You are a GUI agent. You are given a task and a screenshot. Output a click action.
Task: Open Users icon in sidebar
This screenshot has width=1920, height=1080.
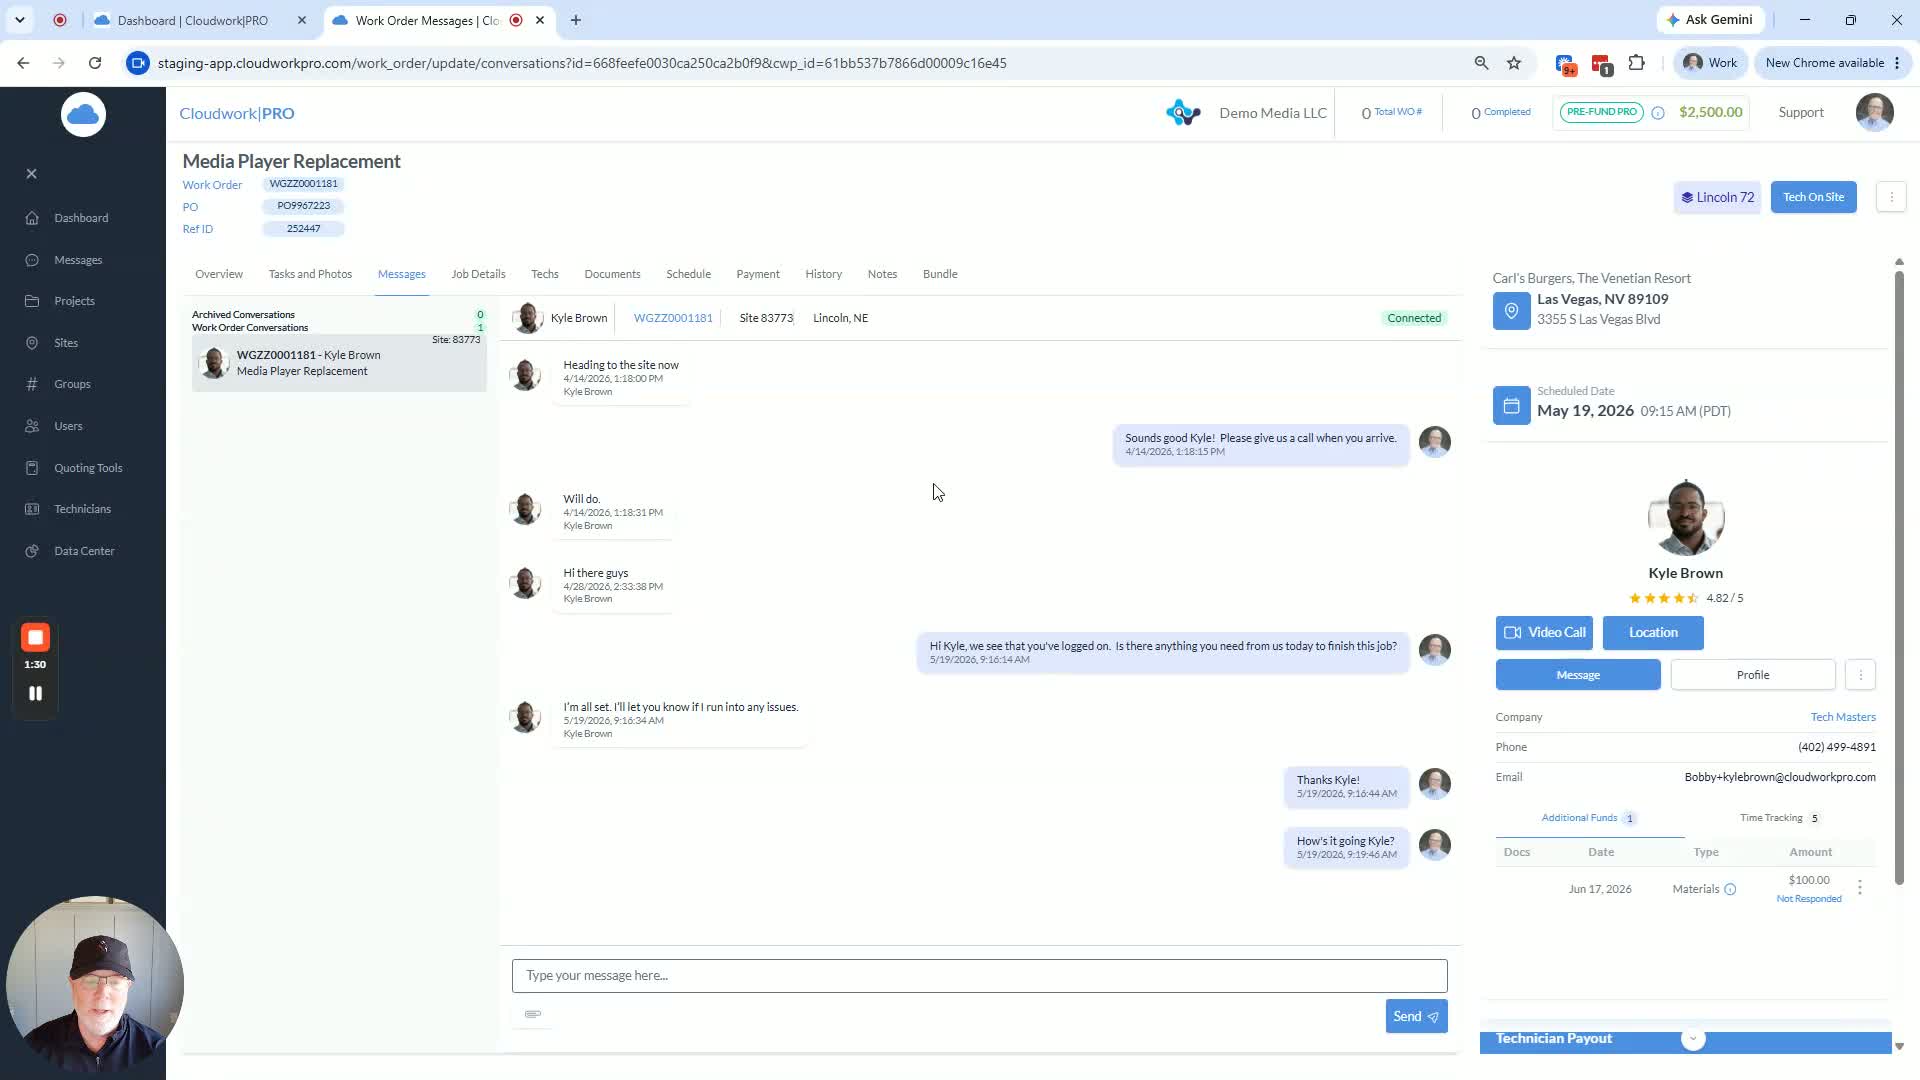32,426
